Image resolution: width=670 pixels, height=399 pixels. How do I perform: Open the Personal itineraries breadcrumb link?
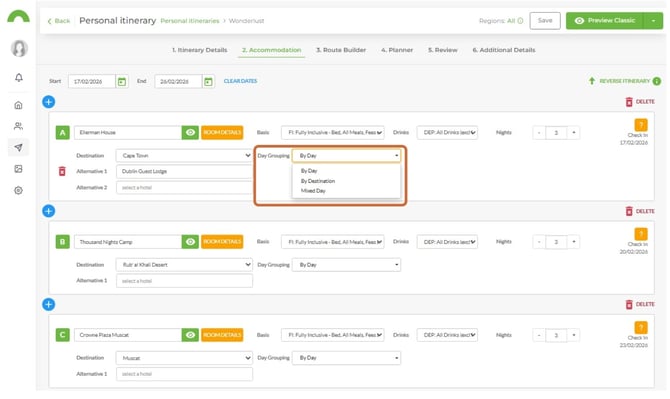pos(190,21)
